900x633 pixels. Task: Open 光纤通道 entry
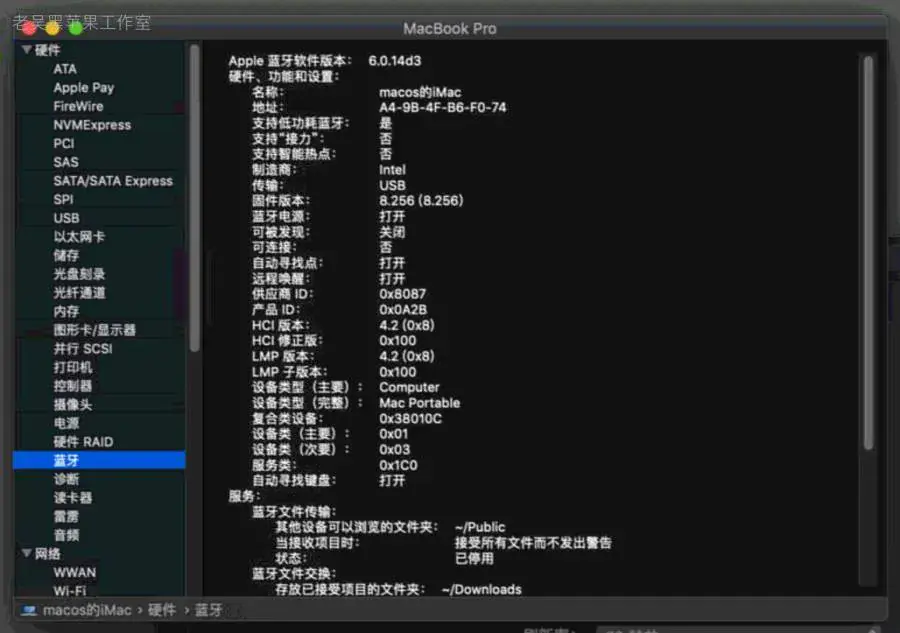tap(79, 293)
